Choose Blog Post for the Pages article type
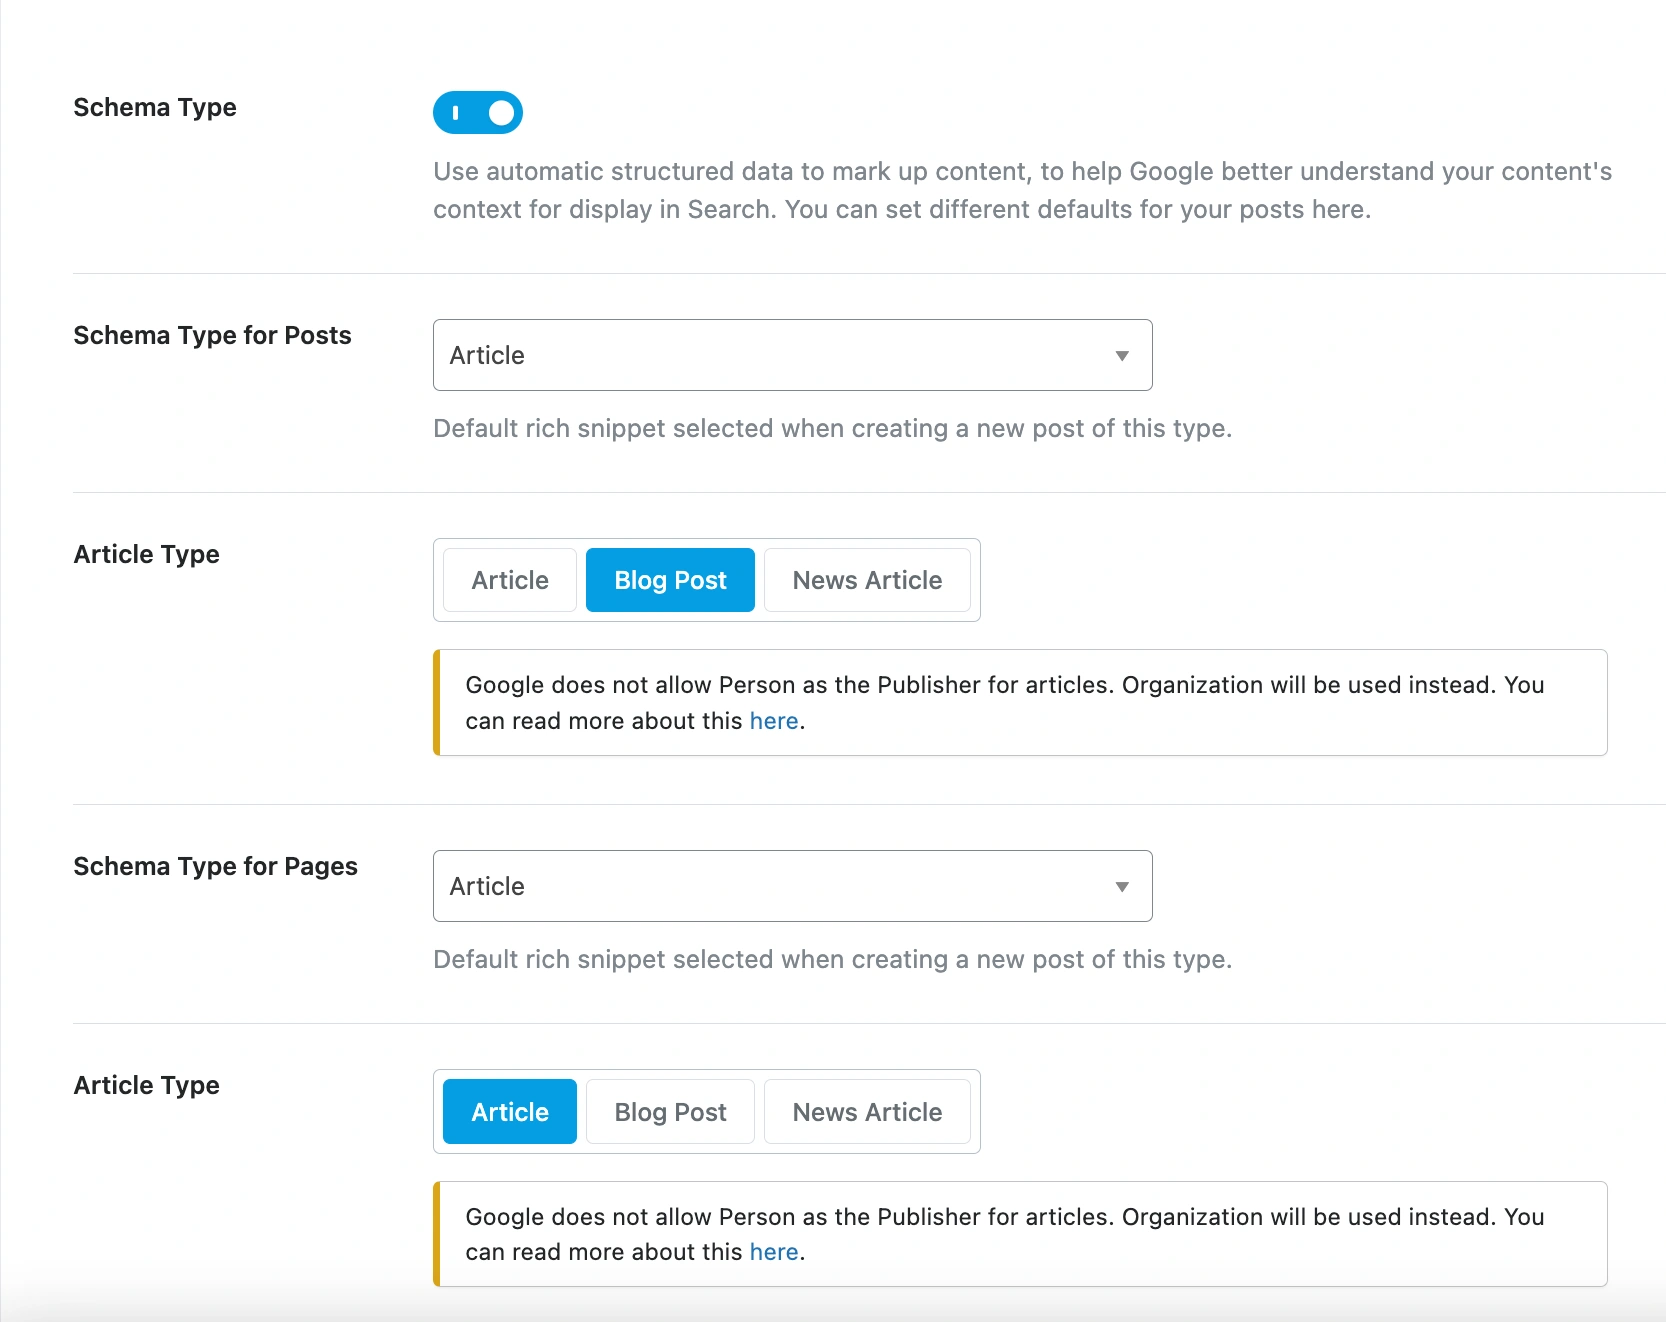This screenshot has height=1322, width=1666. click(x=670, y=1112)
